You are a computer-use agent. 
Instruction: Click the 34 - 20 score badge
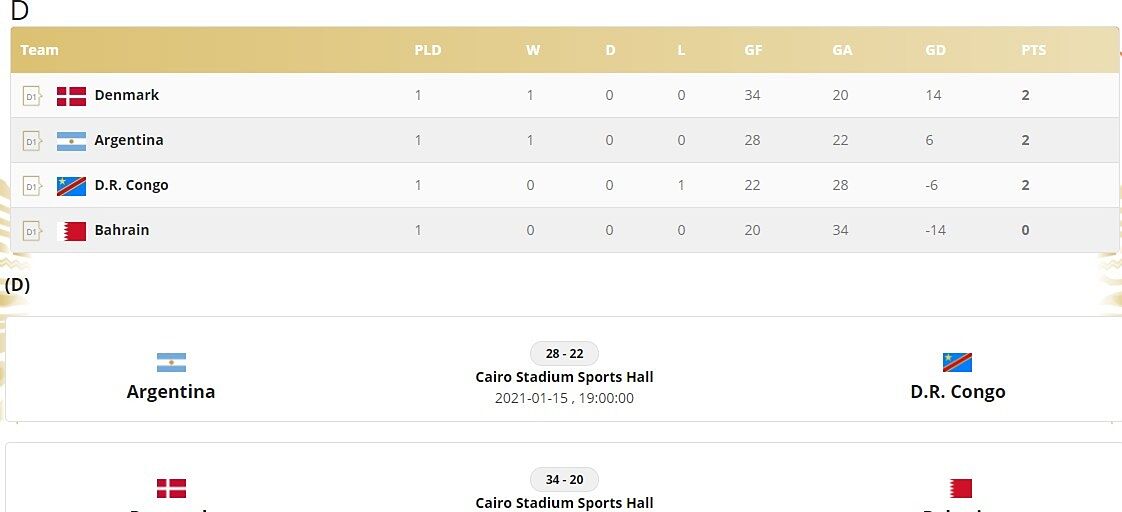coord(564,480)
